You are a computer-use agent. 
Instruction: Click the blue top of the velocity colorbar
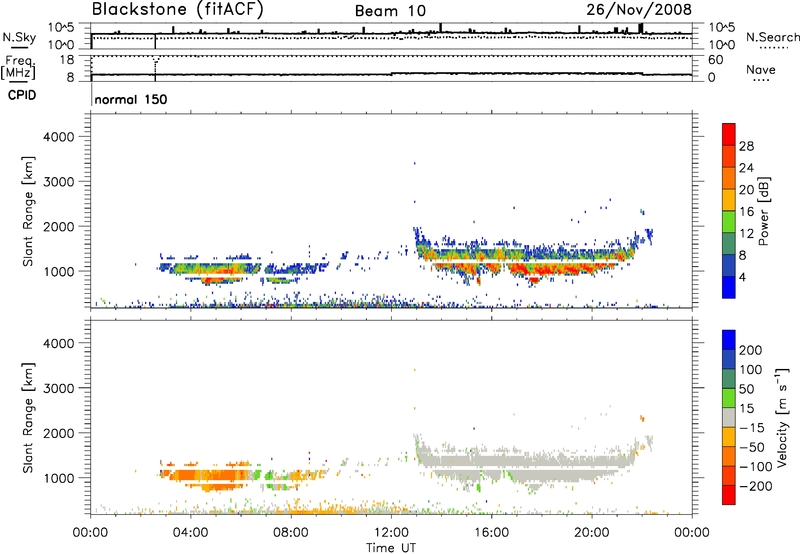click(x=729, y=340)
